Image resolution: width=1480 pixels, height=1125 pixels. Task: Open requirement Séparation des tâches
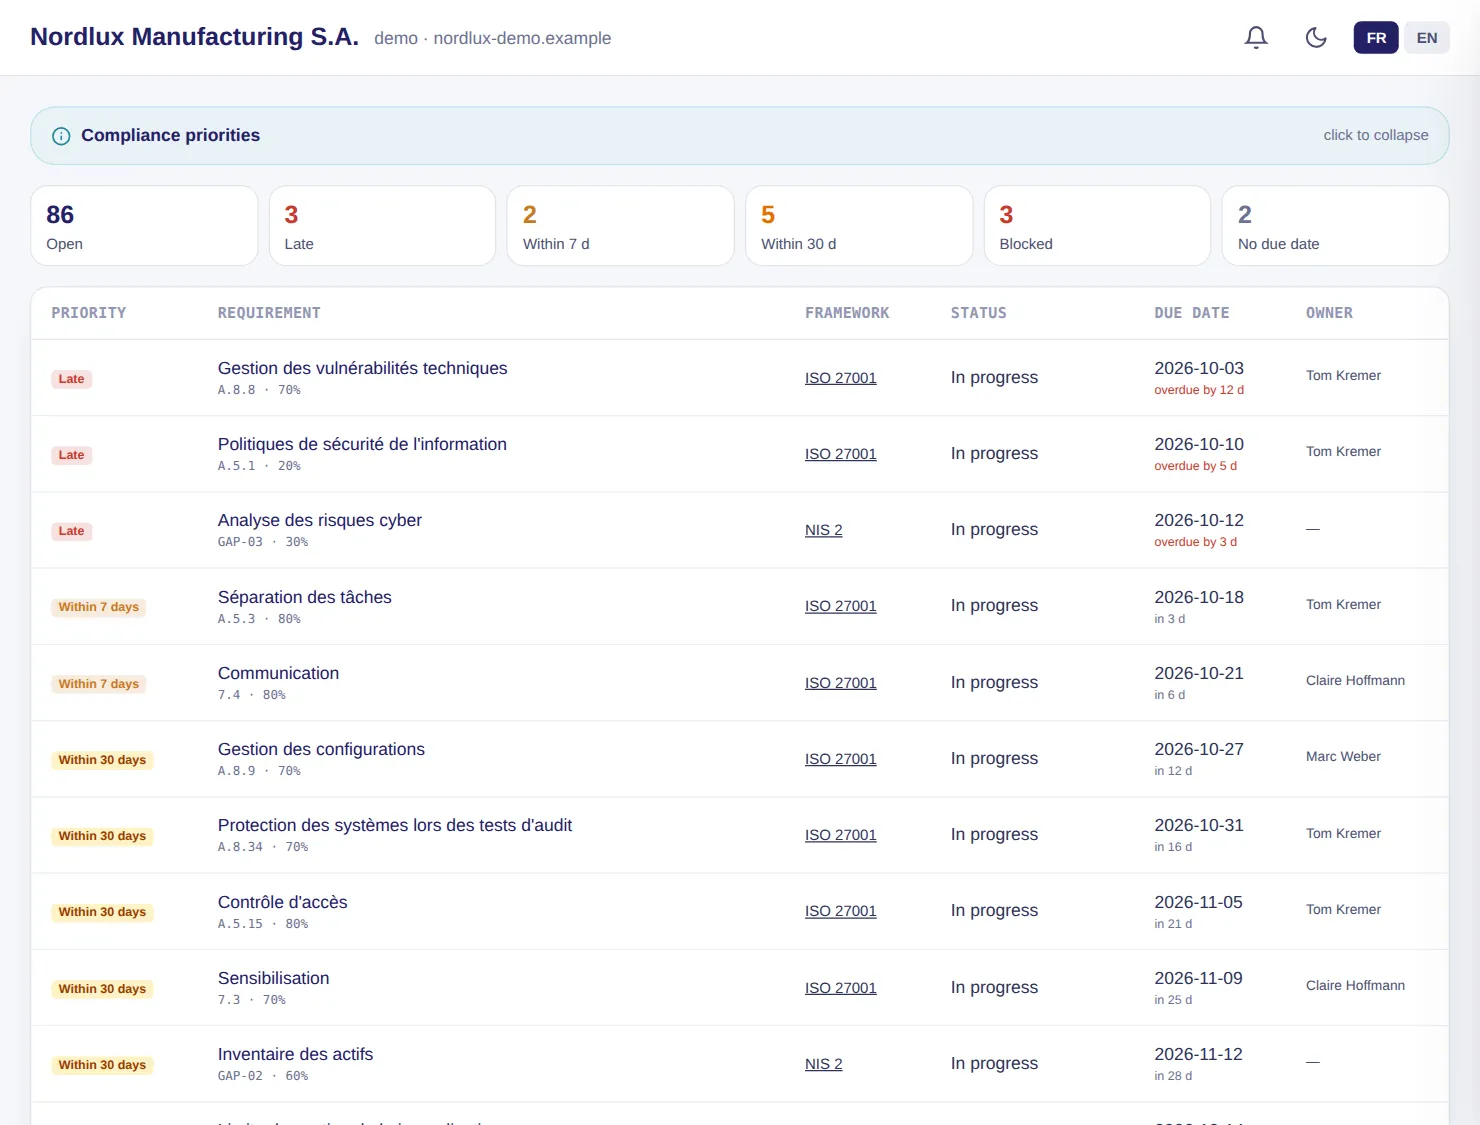[304, 597]
